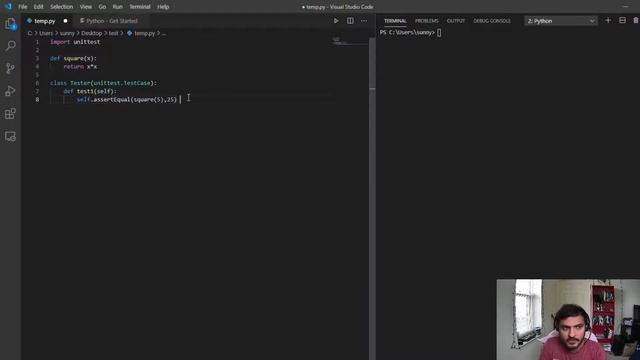Select the DEBUG CONSOLE panel tab
The height and width of the screenshot is (360, 640).
click(x=492, y=21)
